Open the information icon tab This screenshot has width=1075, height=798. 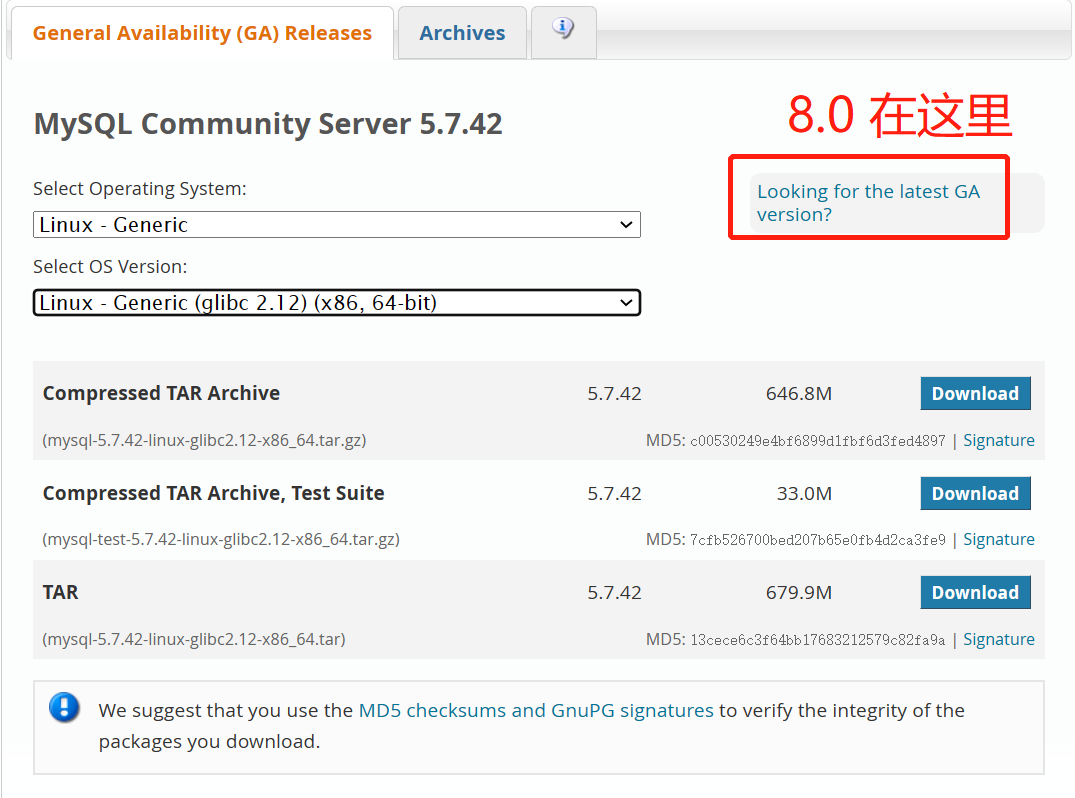pos(563,32)
